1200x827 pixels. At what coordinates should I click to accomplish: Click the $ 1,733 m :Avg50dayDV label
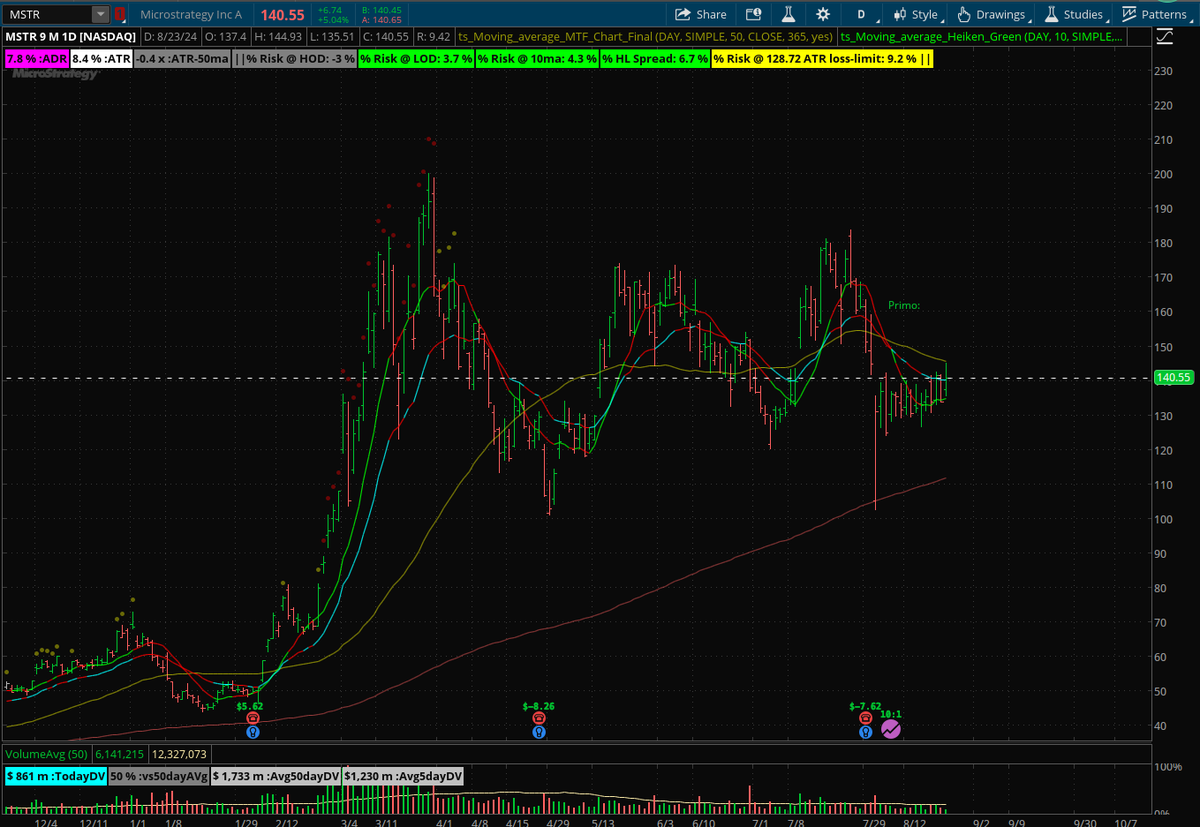(x=277, y=776)
